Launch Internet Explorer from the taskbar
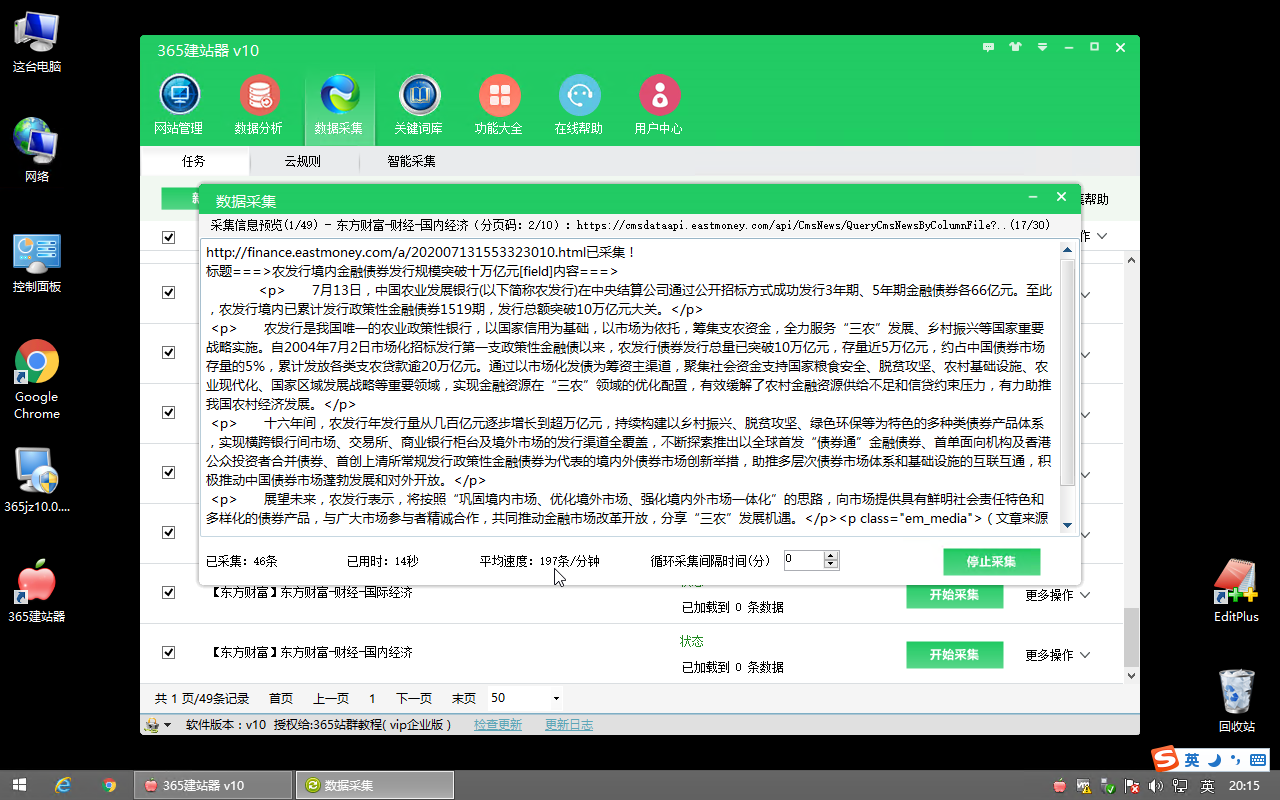The width and height of the screenshot is (1280, 800). click(64, 785)
